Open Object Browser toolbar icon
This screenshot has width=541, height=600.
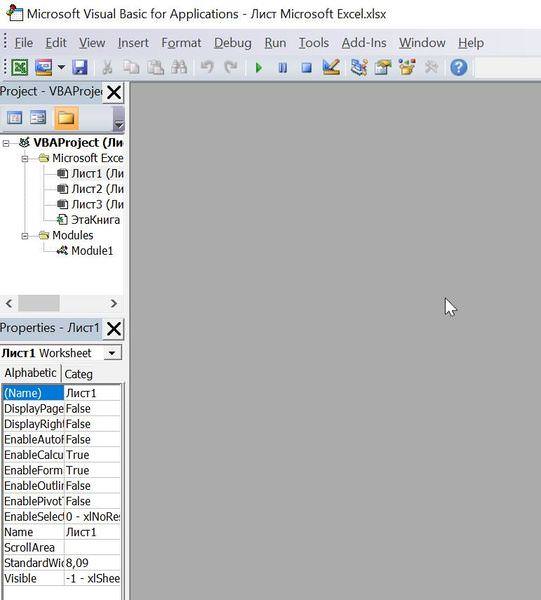click(407, 67)
